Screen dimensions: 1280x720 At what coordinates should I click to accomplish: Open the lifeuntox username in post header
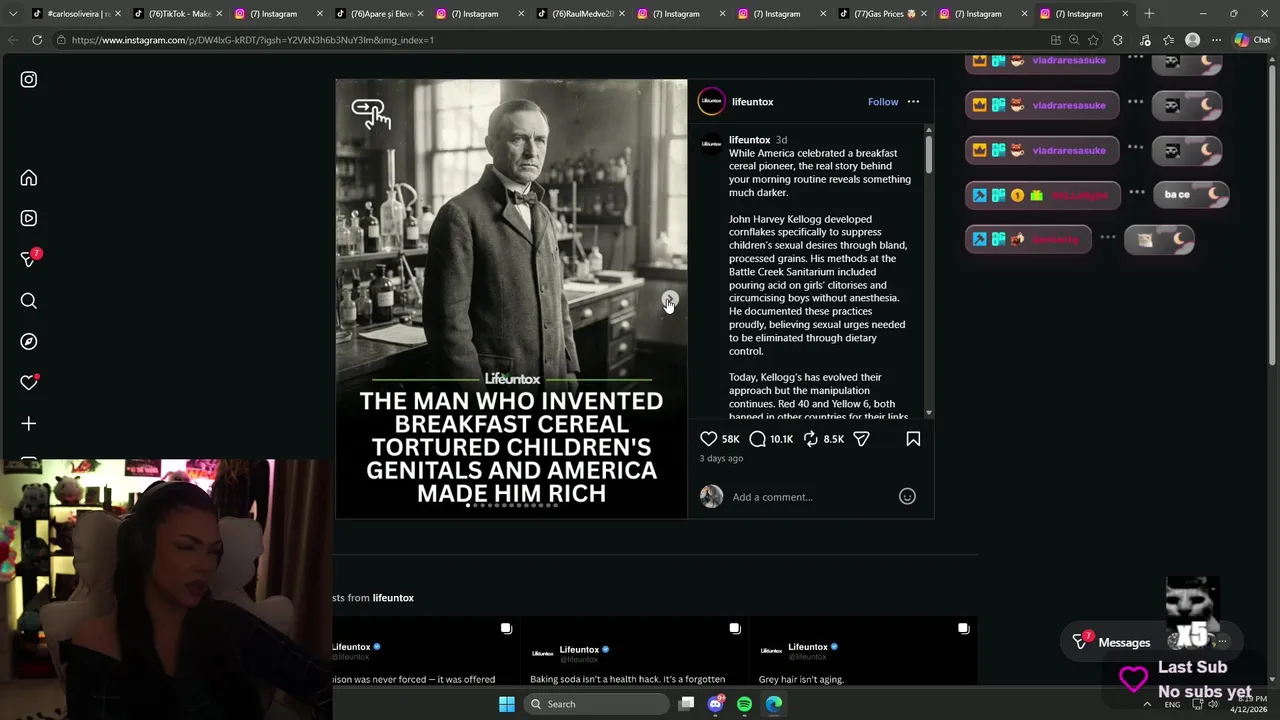[752, 102]
